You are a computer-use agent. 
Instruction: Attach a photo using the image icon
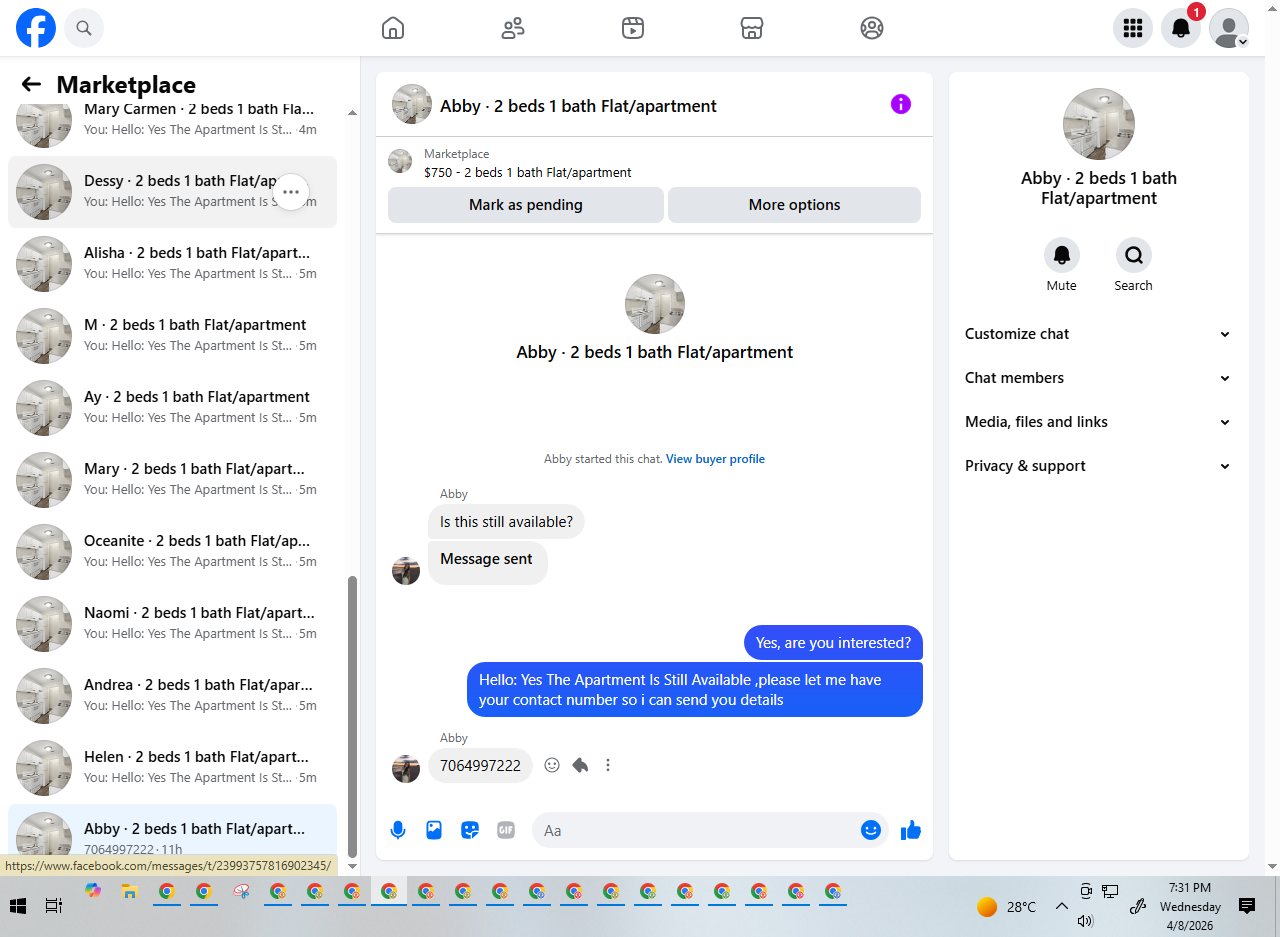coord(434,830)
